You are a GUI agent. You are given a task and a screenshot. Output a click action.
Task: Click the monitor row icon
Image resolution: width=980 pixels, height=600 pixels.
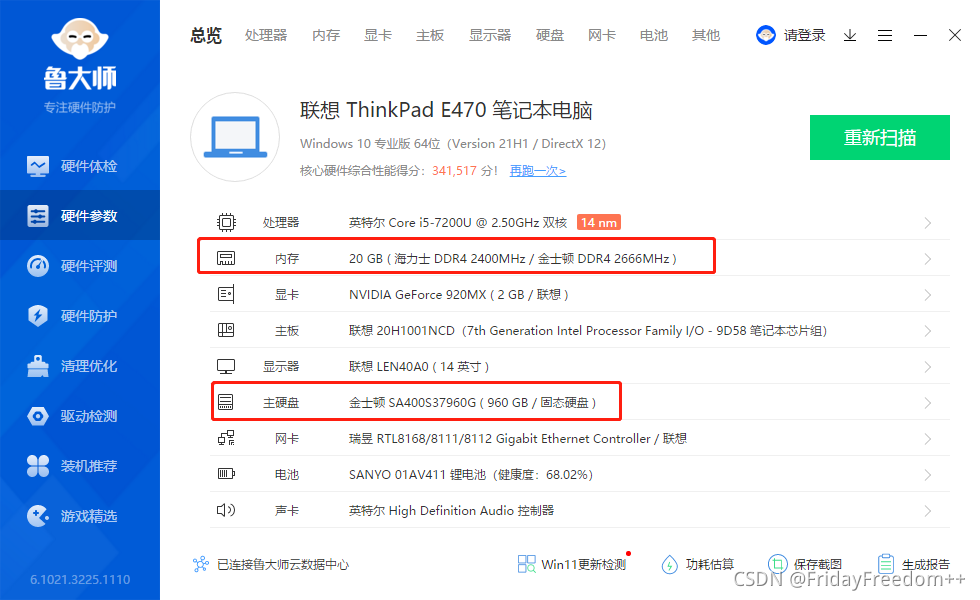tap(226, 366)
